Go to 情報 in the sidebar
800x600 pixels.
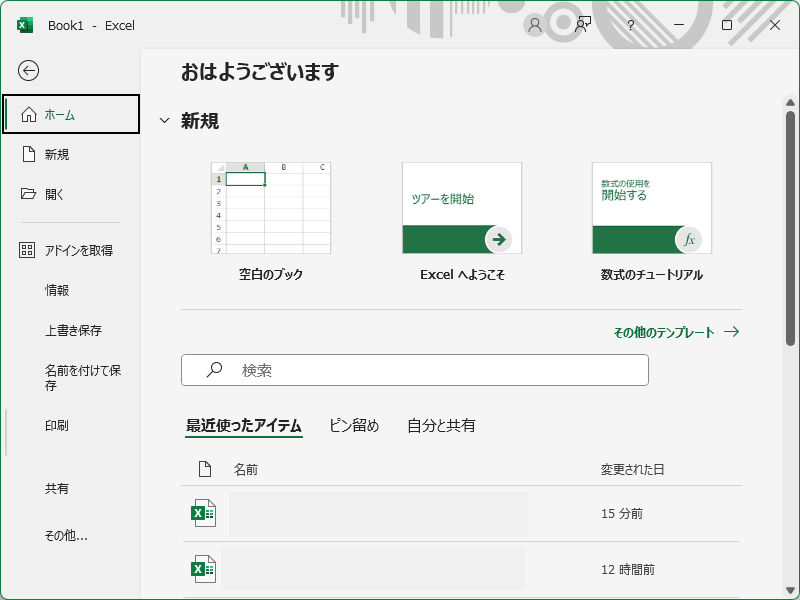point(71,290)
